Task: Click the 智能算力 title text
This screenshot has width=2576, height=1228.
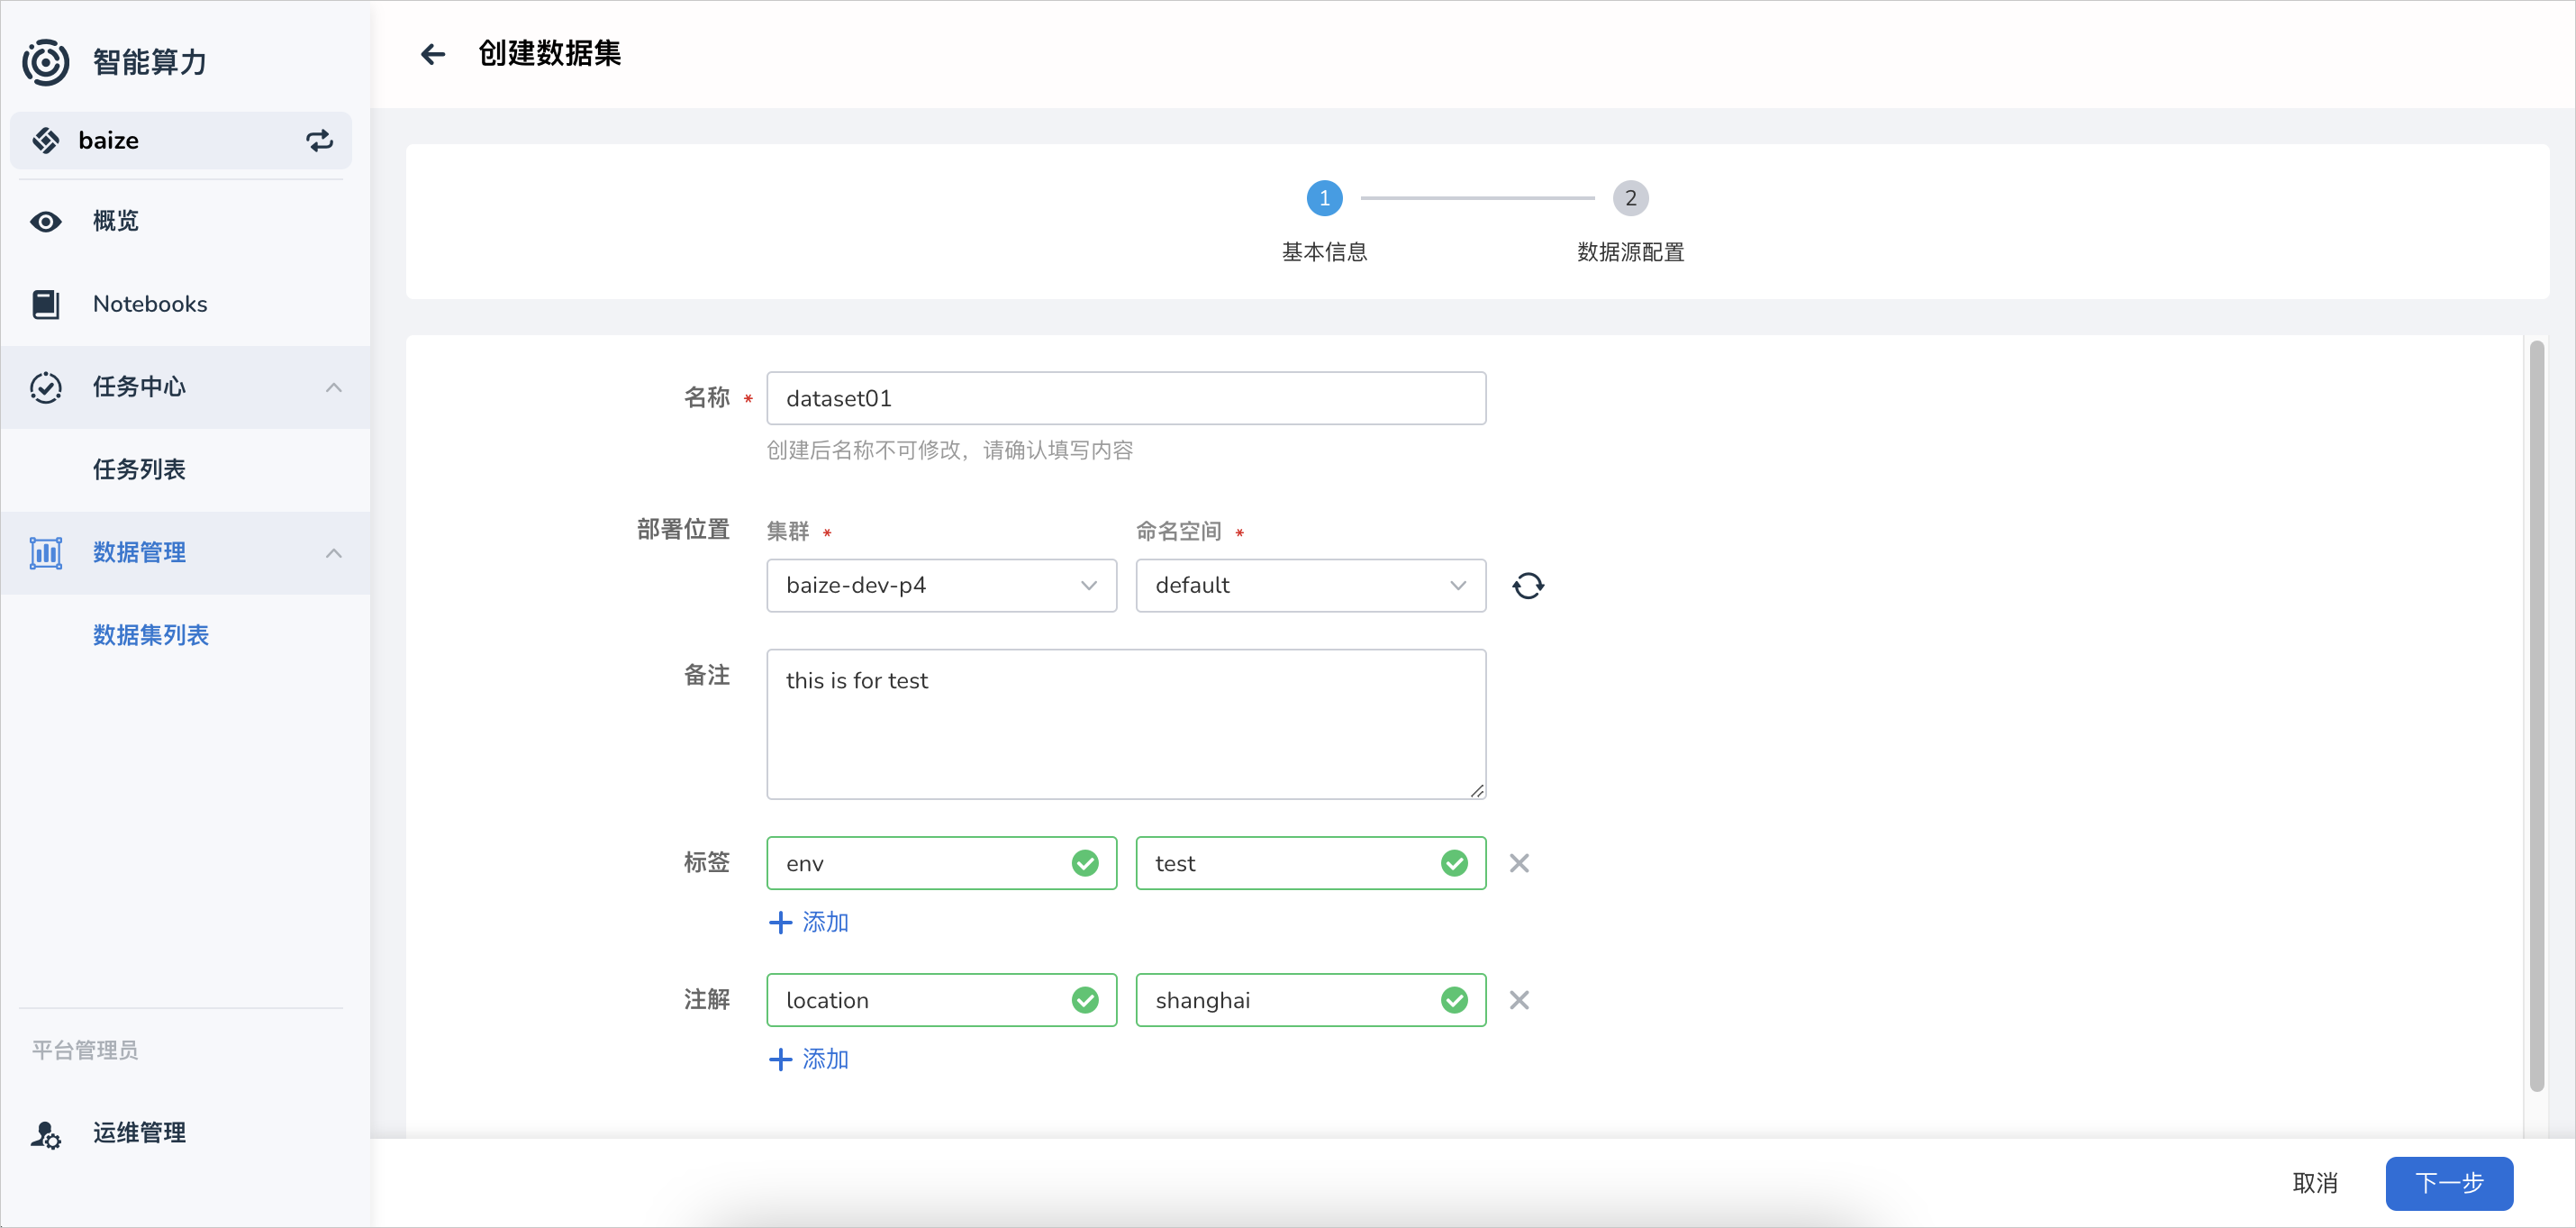Action: (150, 62)
